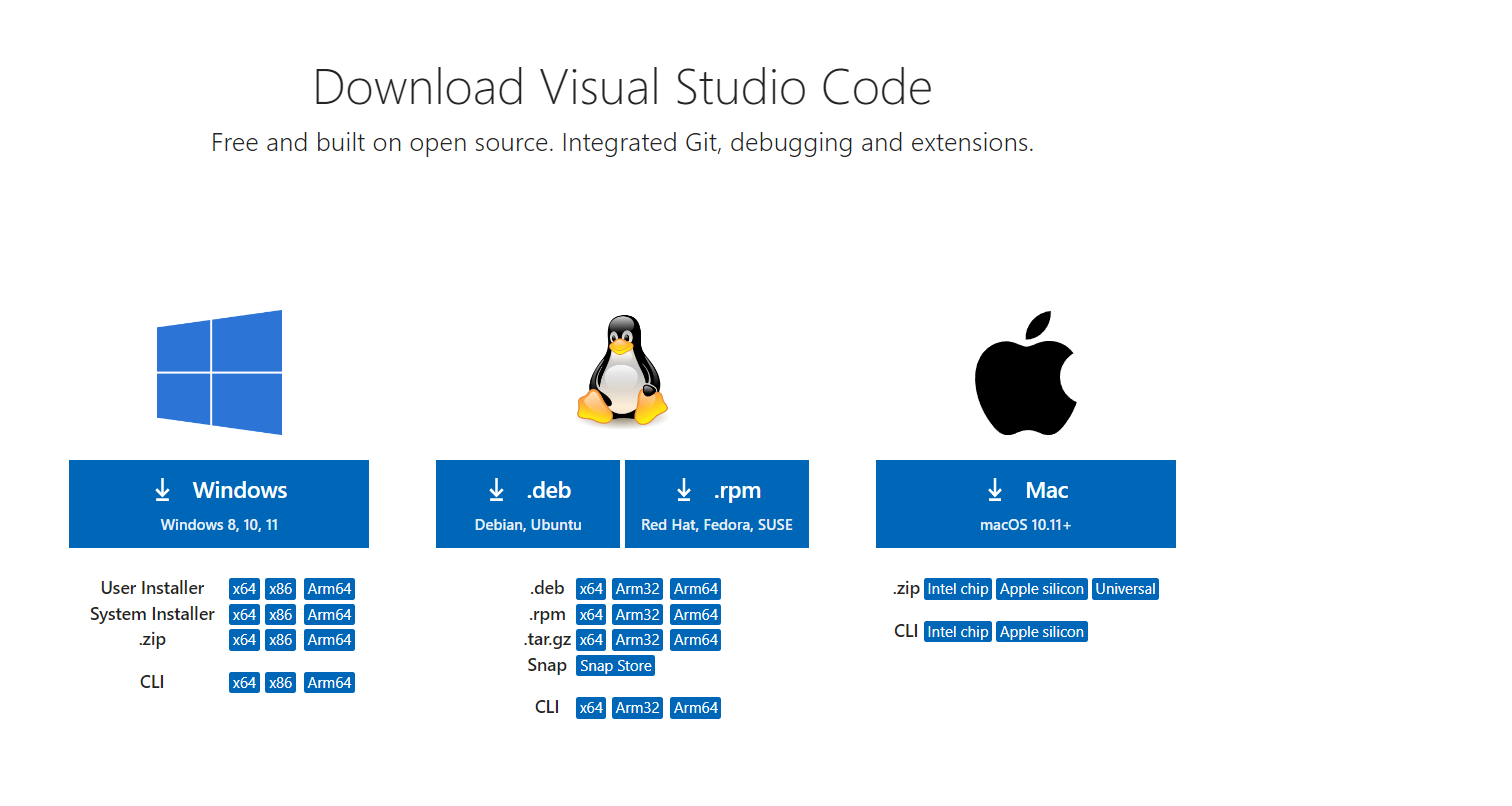
Task: Click the Linux Tux penguin icon
Action: click(x=622, y=371)
